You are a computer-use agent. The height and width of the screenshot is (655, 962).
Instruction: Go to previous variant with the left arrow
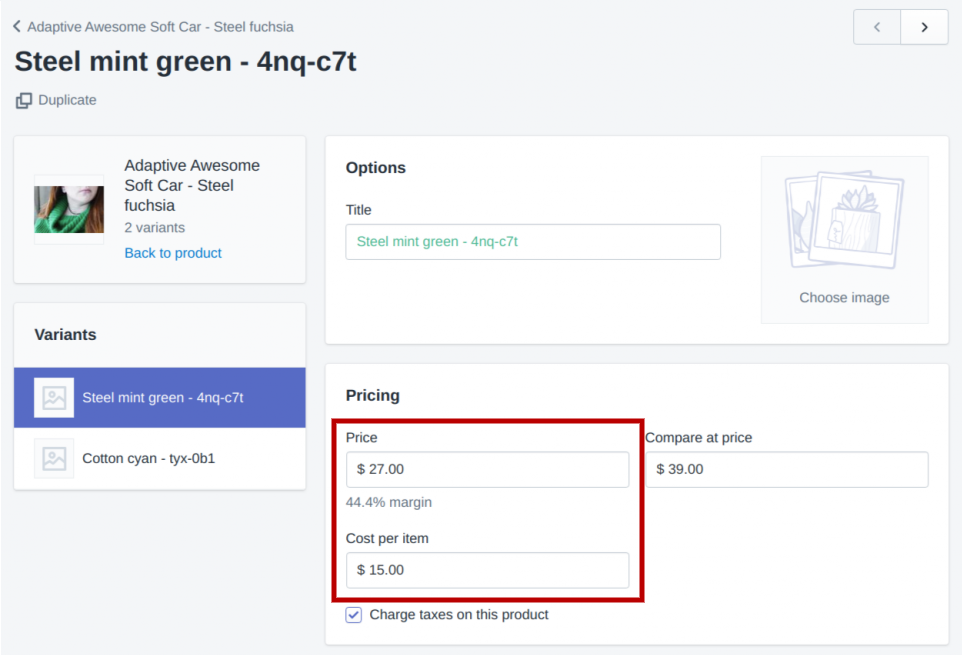(x=876, y=27)
